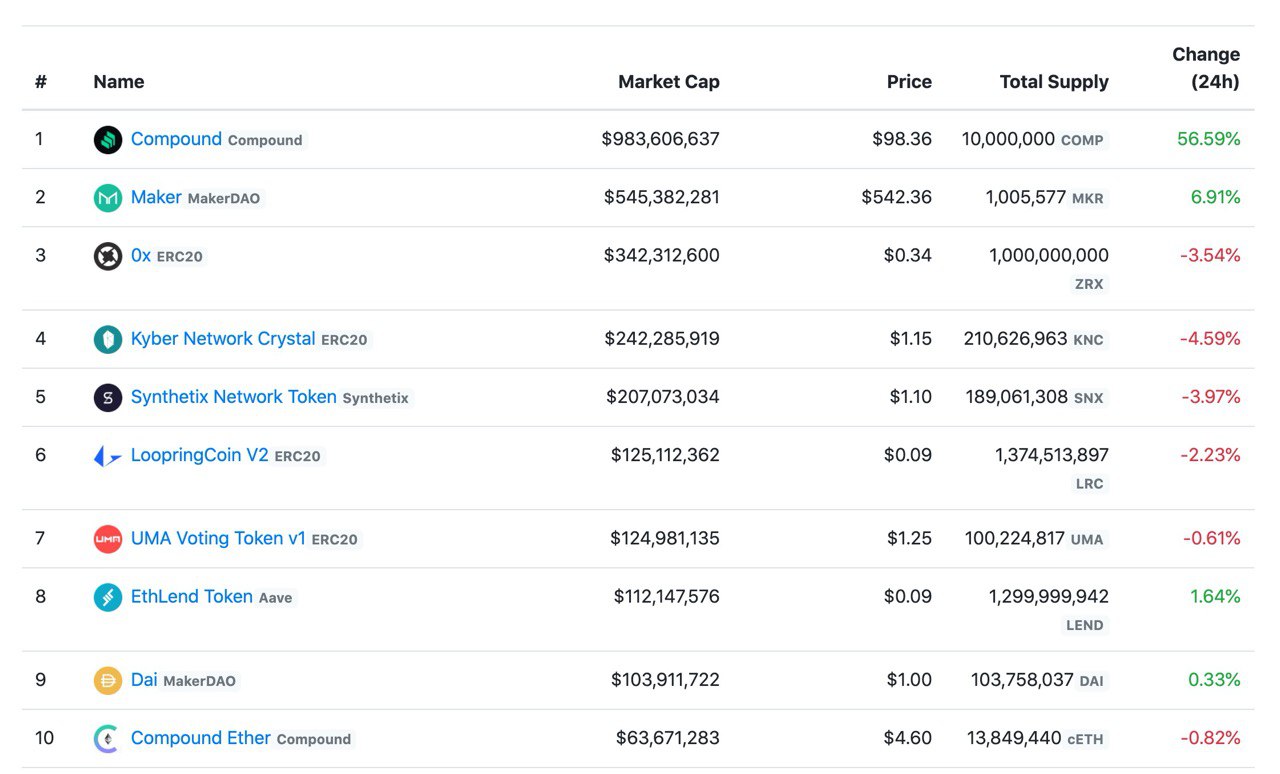The image size is (1280, 774).
Task: Click the 56.59% change value
Action: click(1209, 139)
